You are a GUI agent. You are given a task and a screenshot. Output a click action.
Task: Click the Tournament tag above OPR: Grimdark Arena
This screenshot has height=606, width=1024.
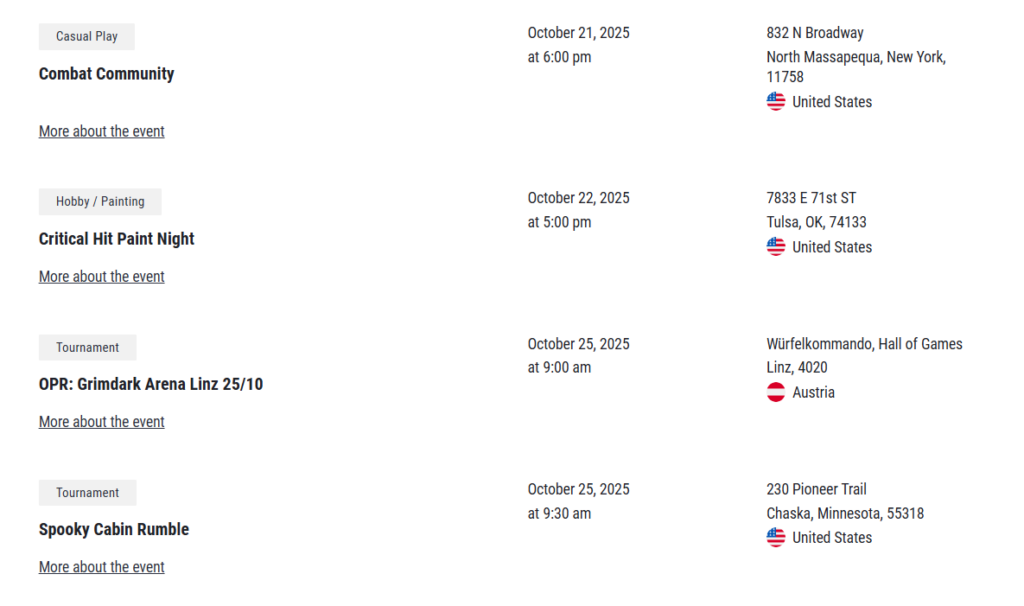coord(88,348)
